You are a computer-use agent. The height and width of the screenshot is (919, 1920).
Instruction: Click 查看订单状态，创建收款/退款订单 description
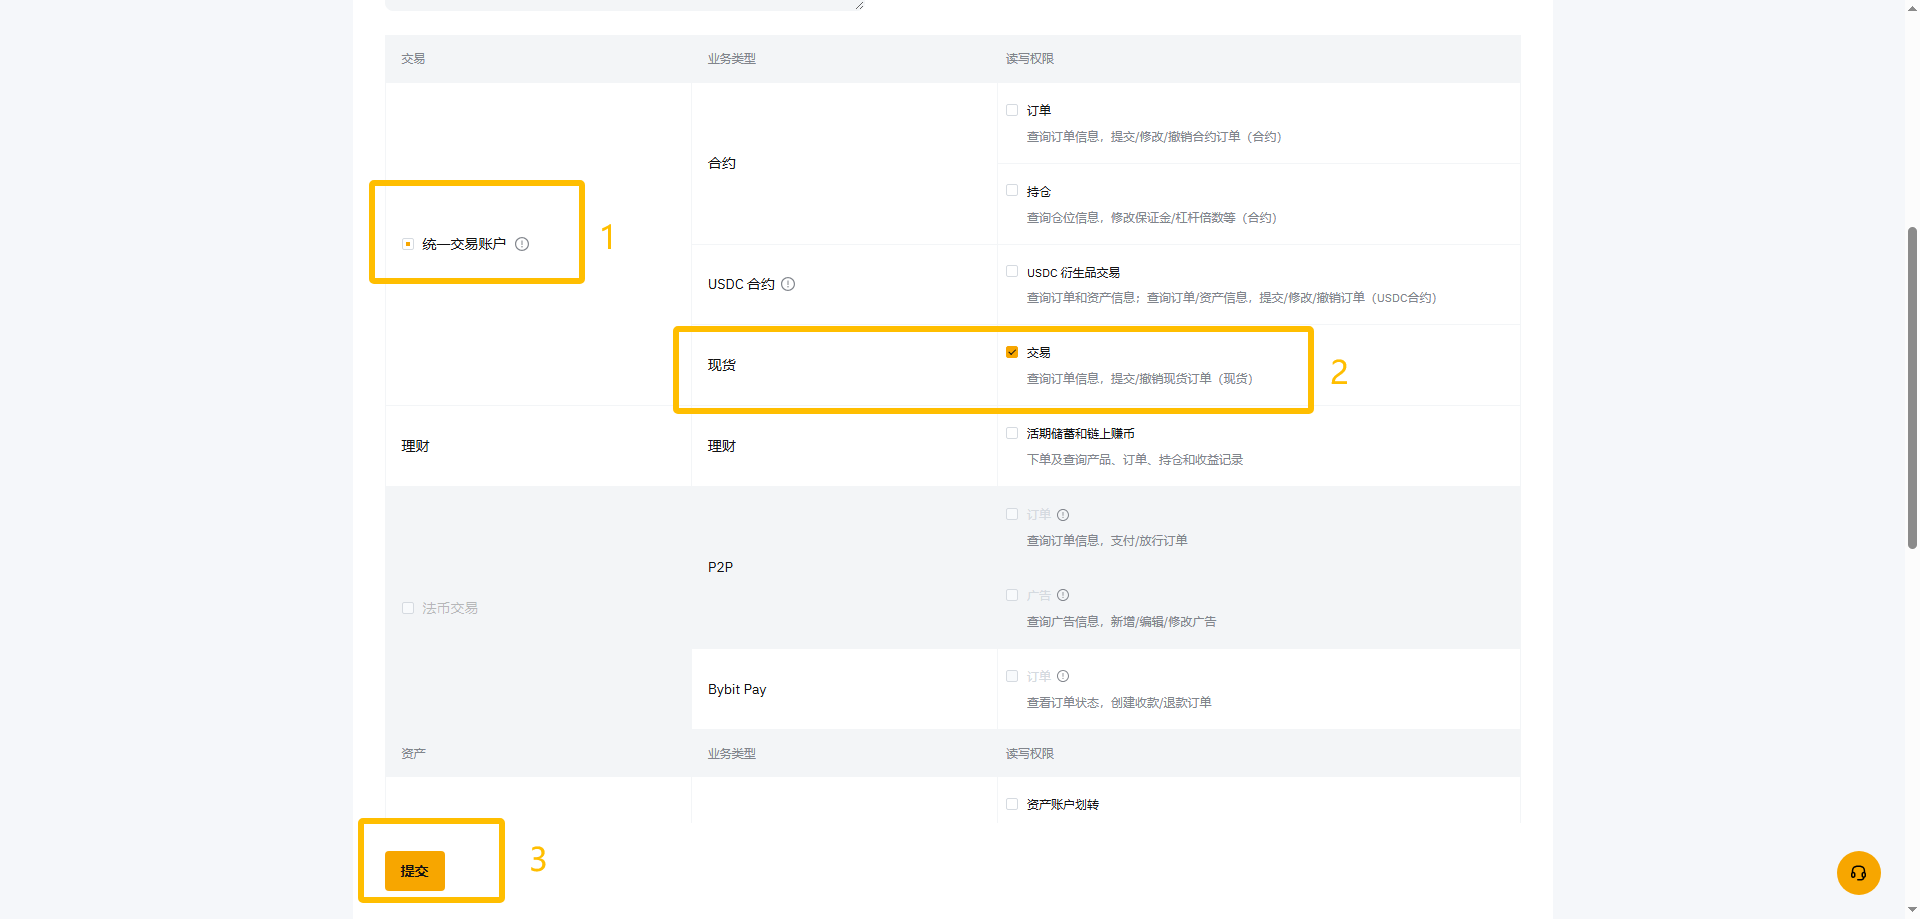[1119, 703]
